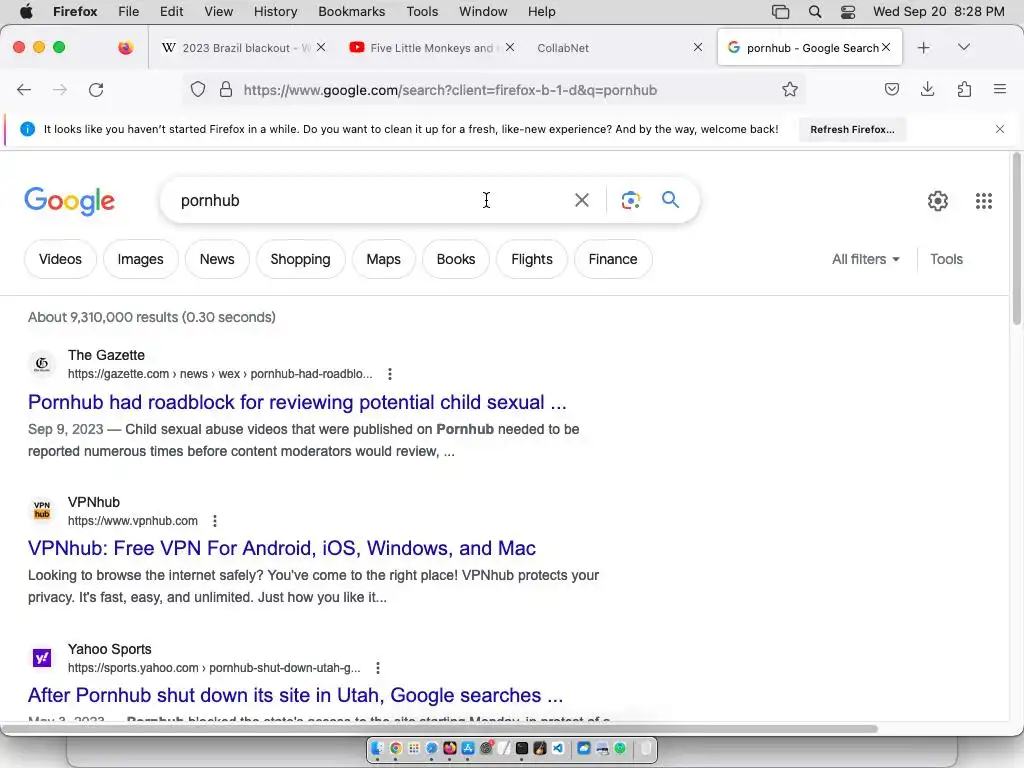The height and width of the screenshot is (768, 1024).
Task: Reload the current page
Action: point(96,90)
